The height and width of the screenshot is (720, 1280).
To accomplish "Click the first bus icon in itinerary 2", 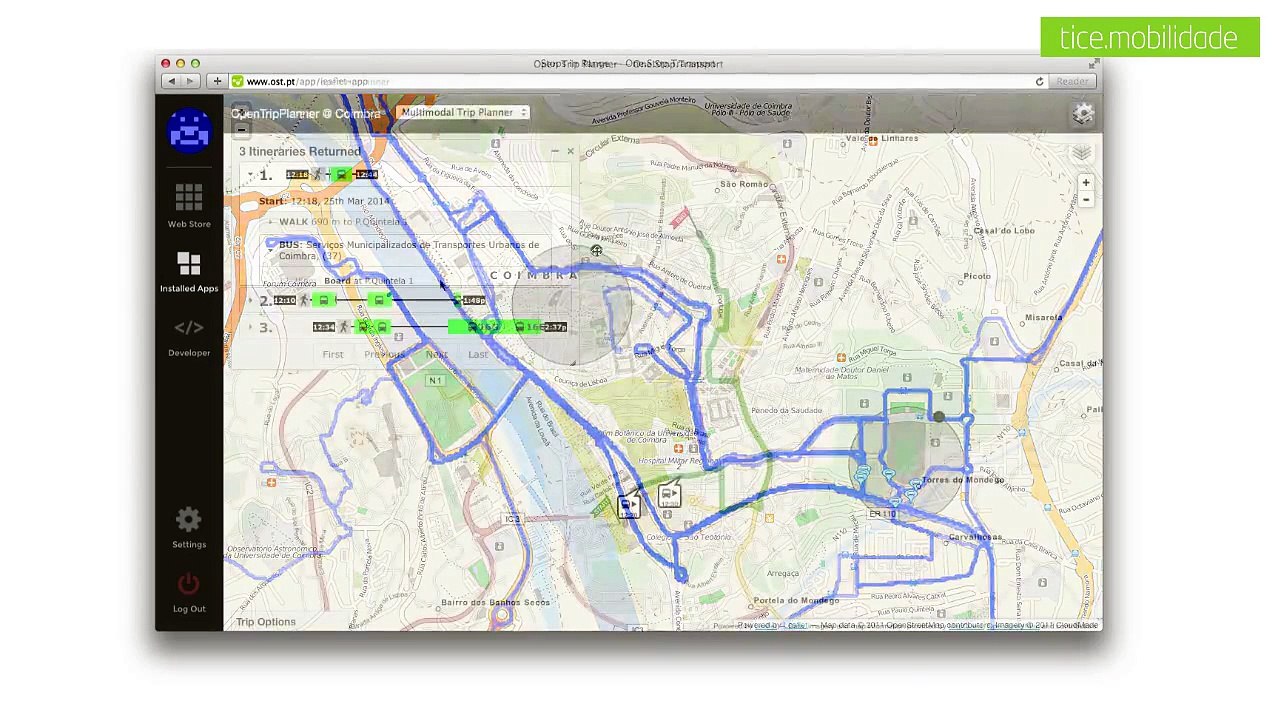I will (323, 300).
